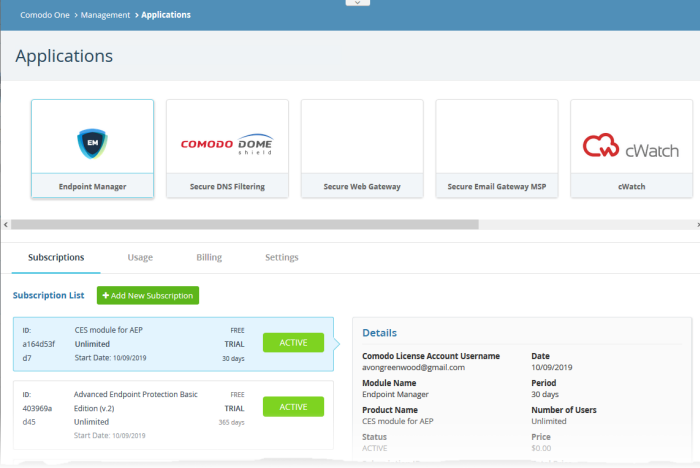Open the Settings tab
This screenshot has height=468, width=700.
click(x=282, y=257)
